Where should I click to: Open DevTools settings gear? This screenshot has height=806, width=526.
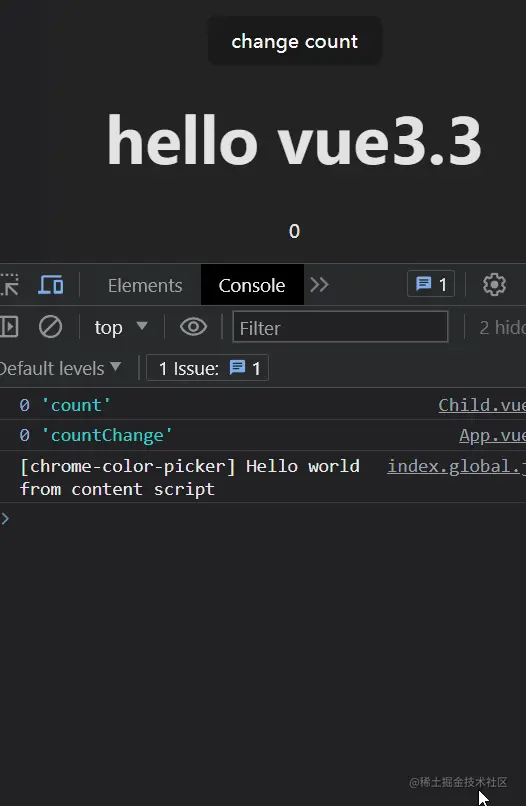494,285
